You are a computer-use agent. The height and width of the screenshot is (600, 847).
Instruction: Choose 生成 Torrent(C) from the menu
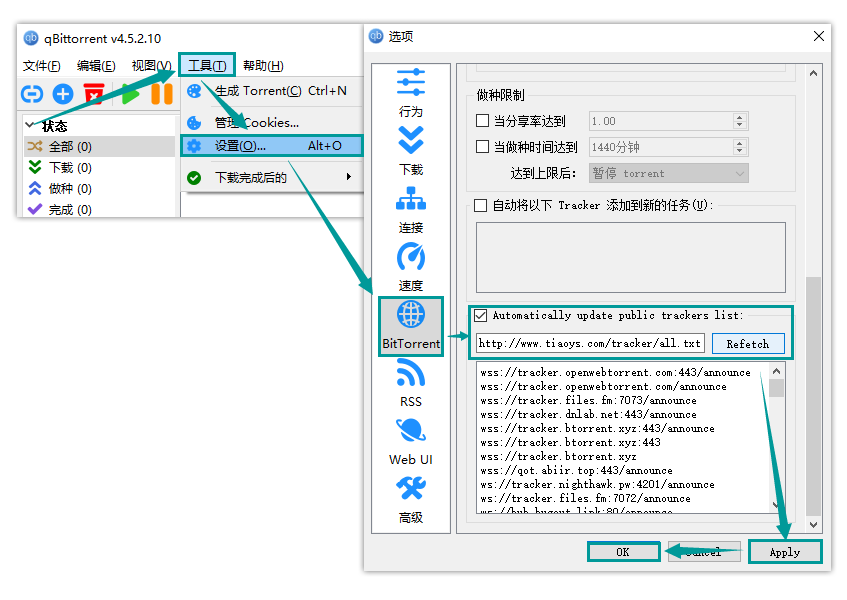pyautogui.click(x=272, y=91)
